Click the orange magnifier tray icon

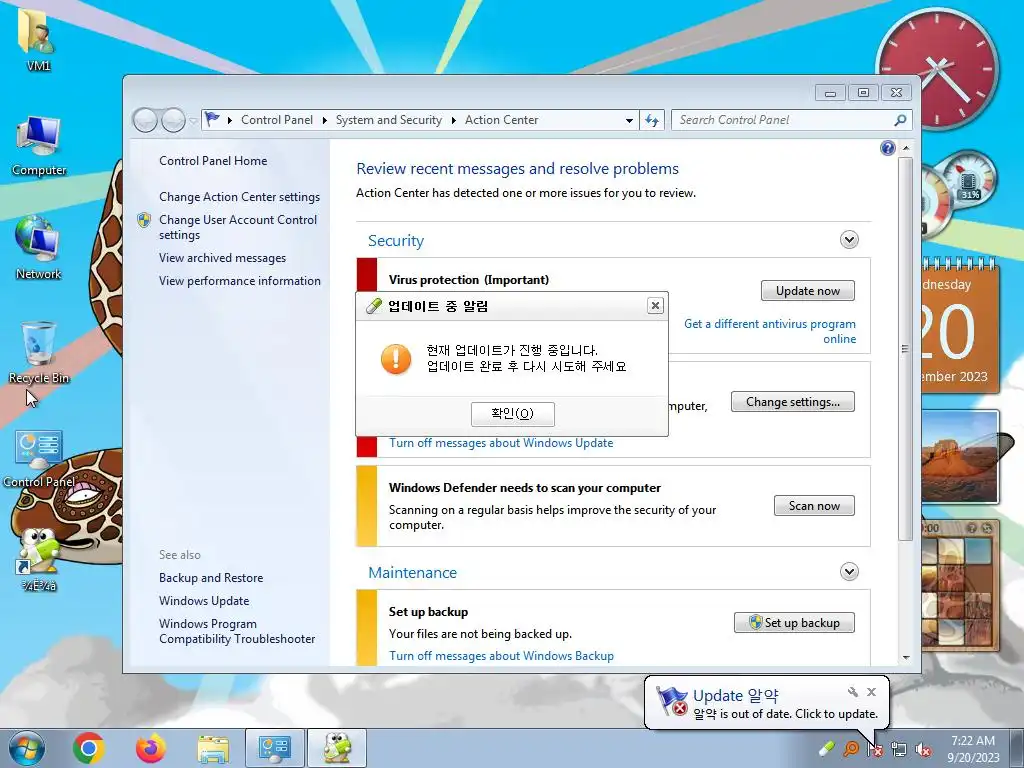(x=851, y=748)
